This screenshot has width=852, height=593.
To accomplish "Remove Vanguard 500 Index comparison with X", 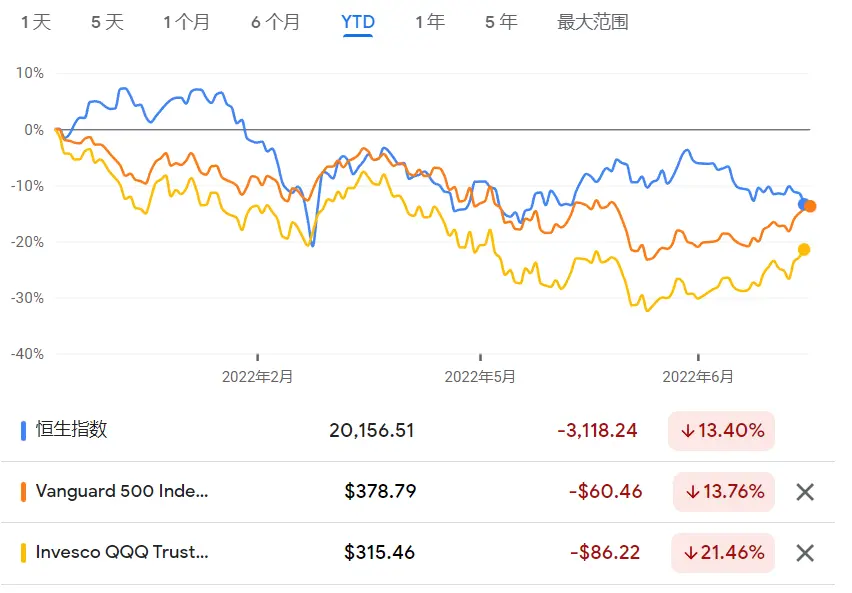I will tap(805, 492).
